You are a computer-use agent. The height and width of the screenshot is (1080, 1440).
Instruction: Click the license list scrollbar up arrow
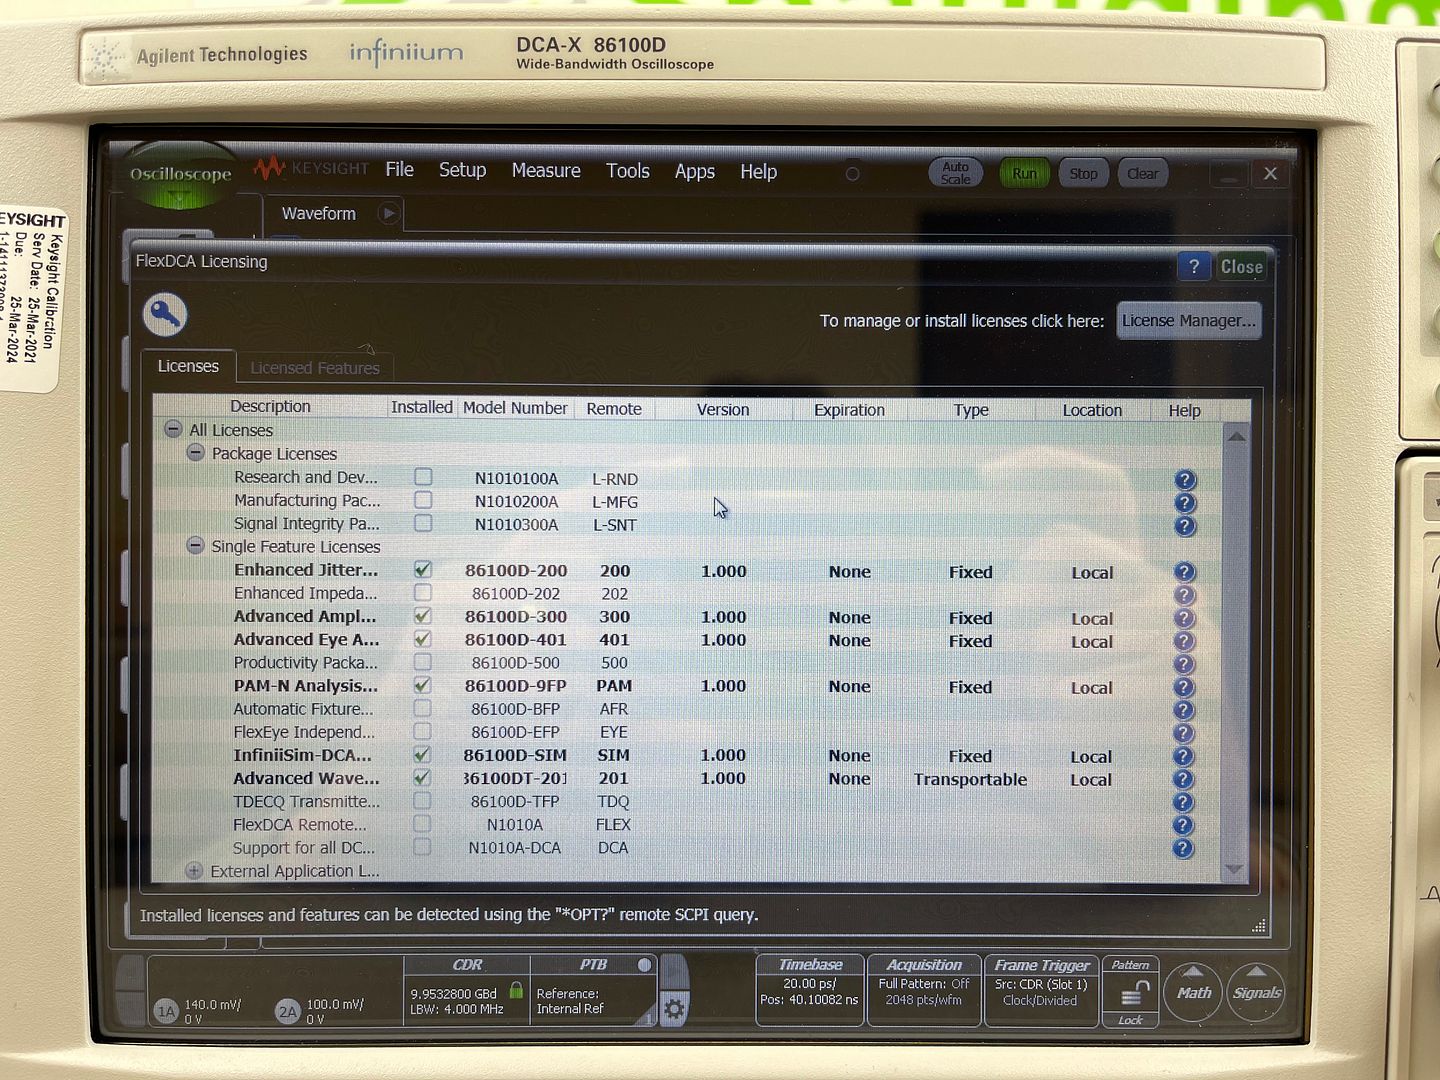coord(1237,436)
